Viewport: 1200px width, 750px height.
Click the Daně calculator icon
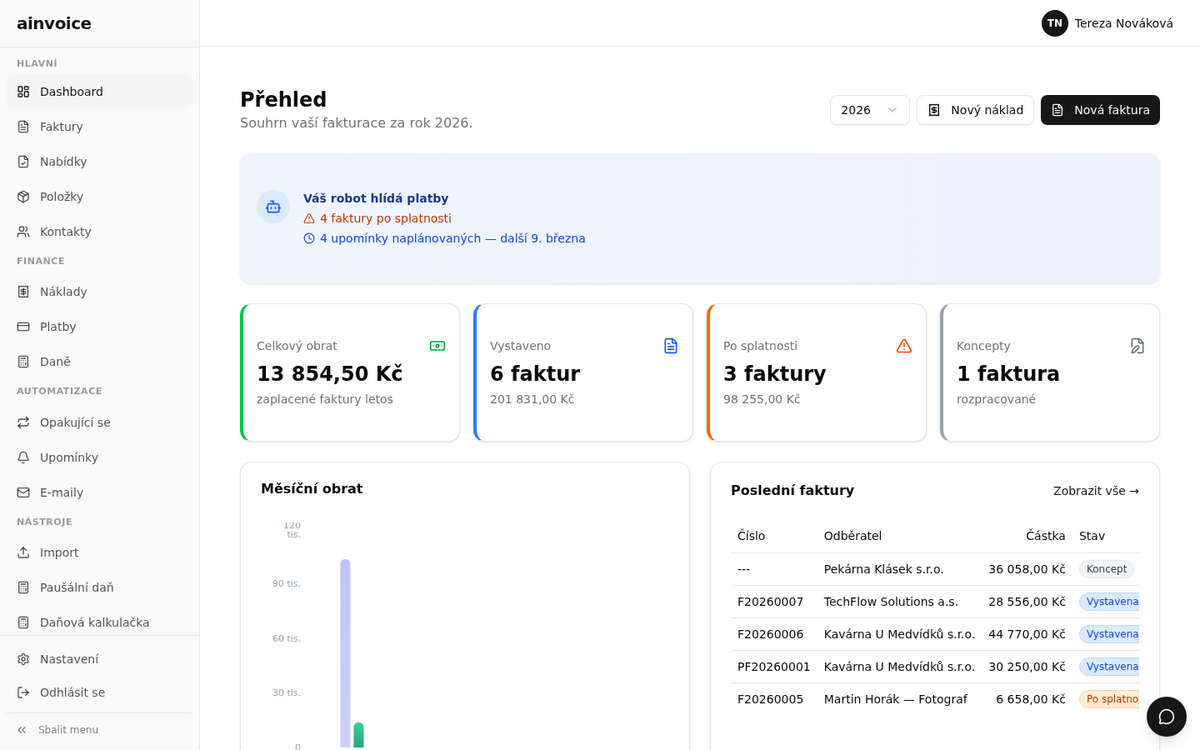(23, 362)
